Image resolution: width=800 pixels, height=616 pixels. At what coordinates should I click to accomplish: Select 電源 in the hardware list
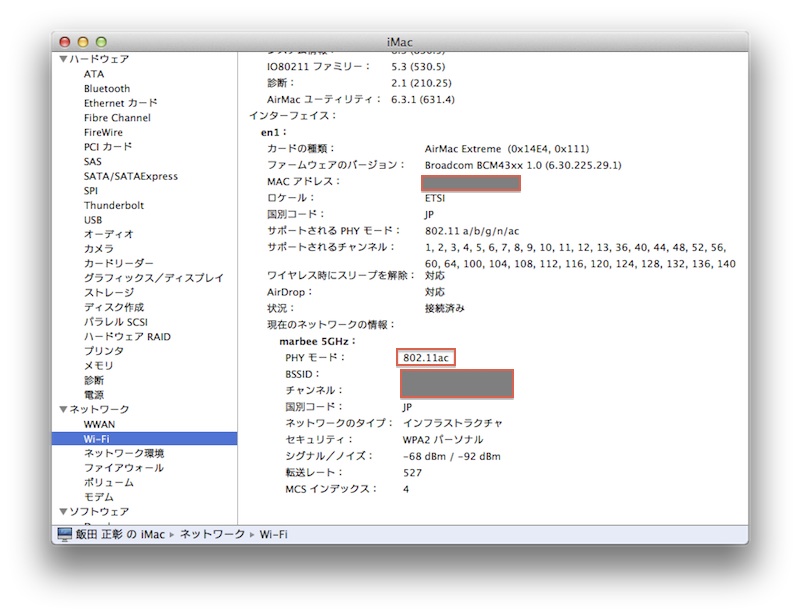(93, 395)
